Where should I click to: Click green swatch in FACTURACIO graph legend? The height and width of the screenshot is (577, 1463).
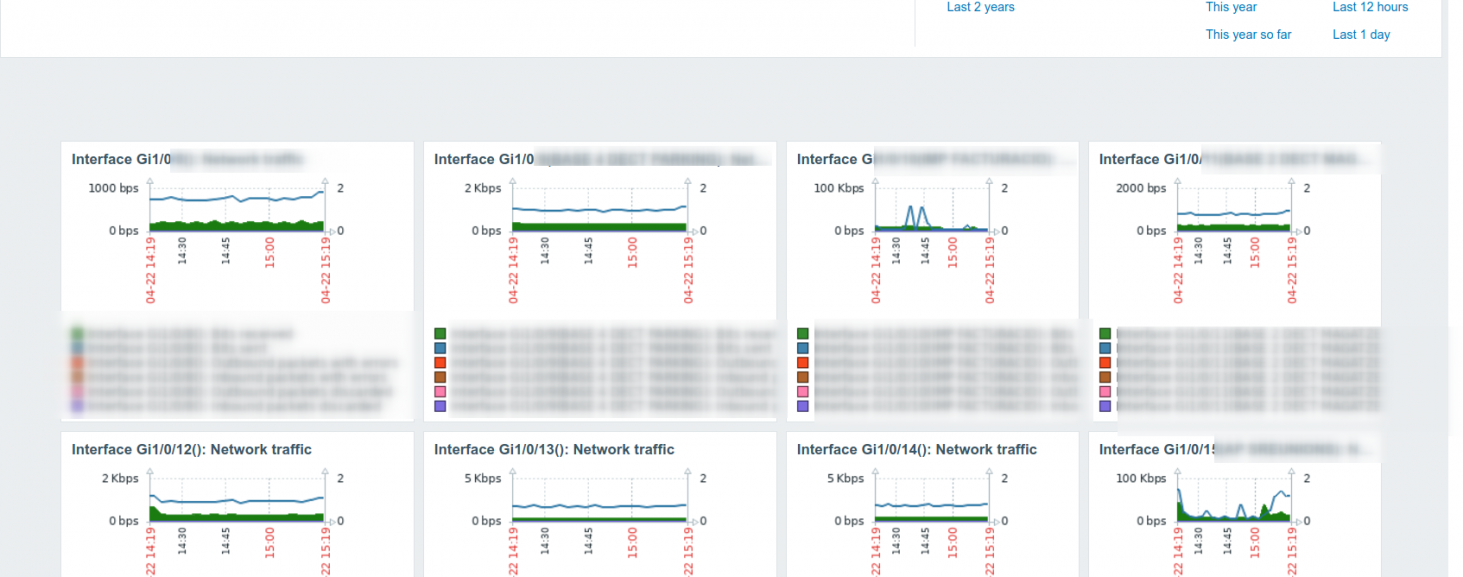click(803, 333)
